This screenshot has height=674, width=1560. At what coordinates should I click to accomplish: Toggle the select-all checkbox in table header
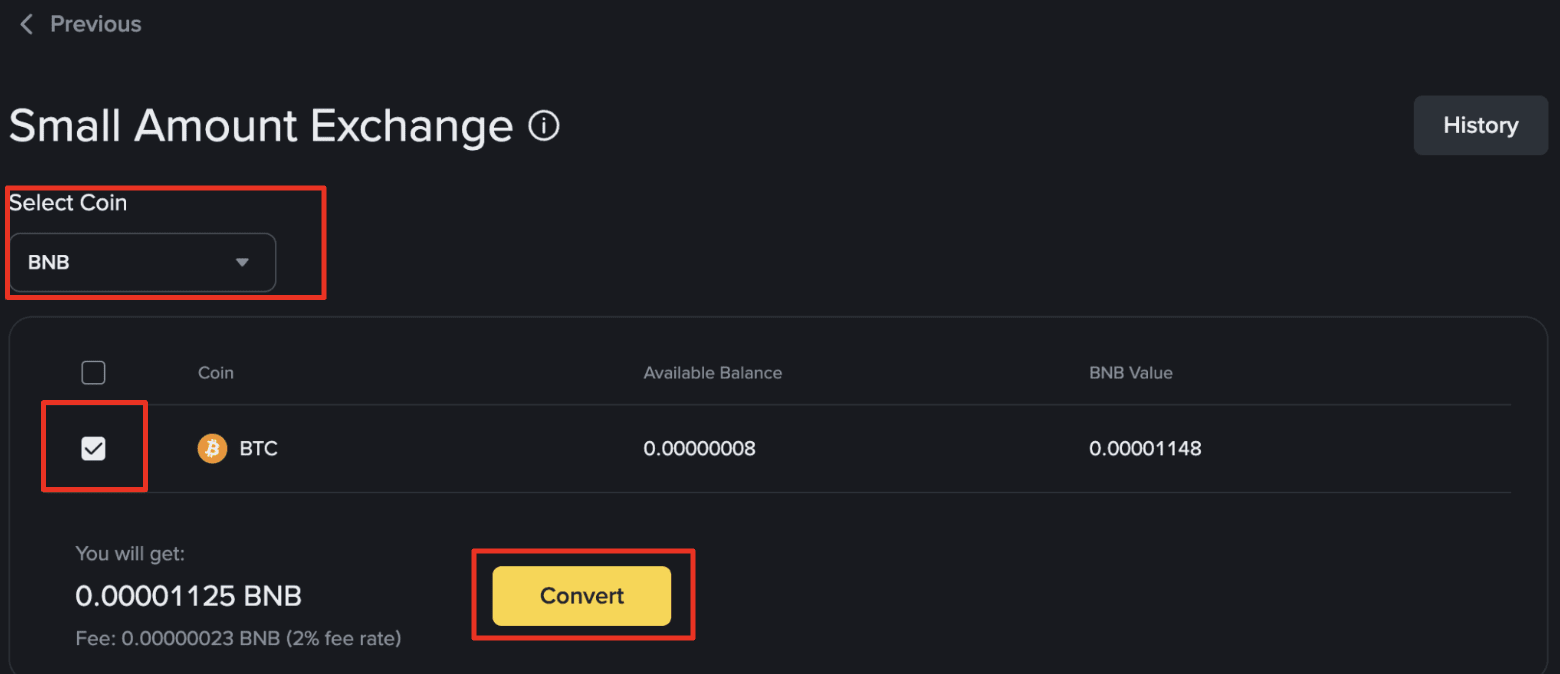[93, 373]
